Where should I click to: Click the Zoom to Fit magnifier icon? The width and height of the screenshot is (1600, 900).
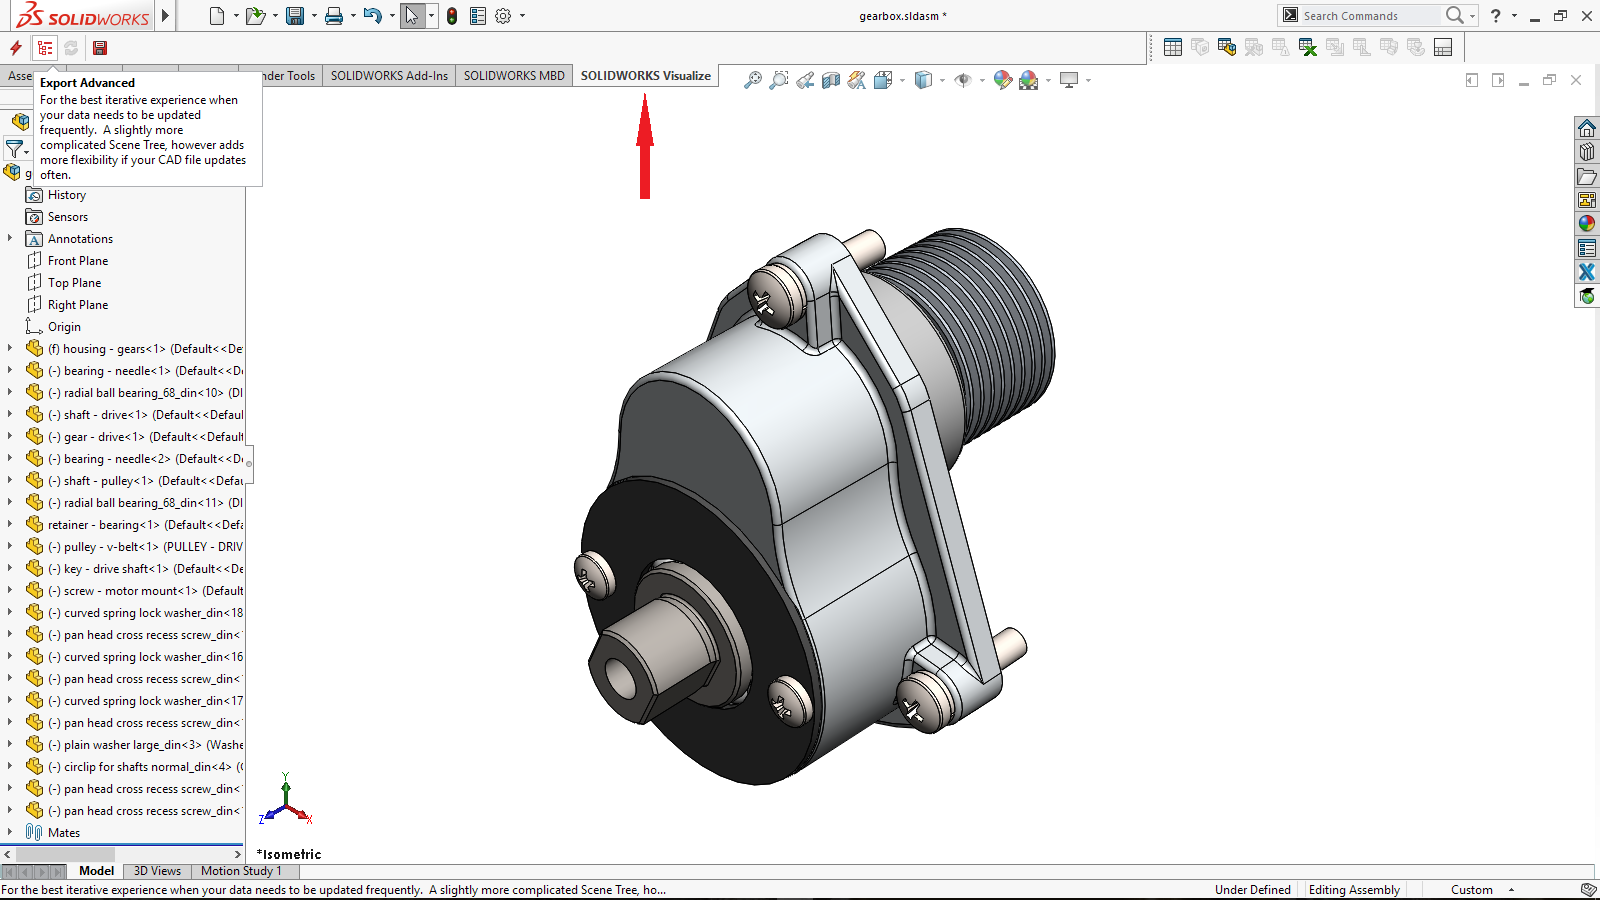click(x=753, y=80)
